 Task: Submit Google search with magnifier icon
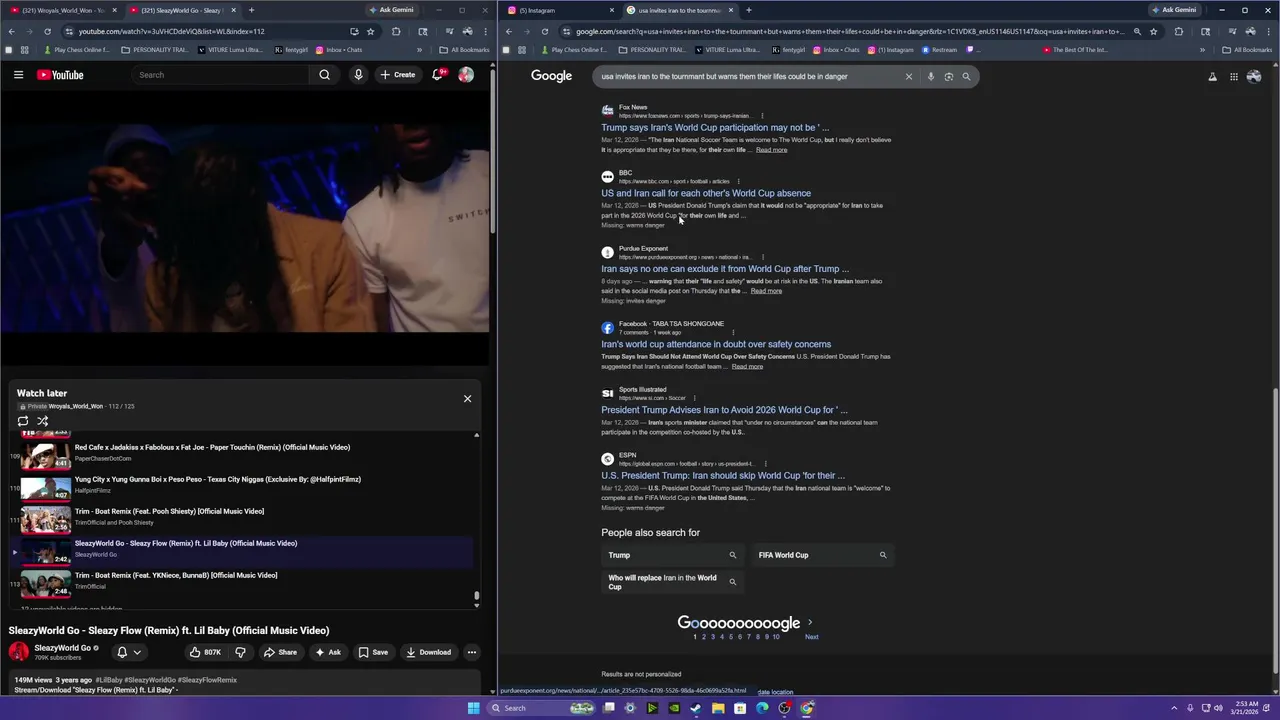coord(966,76)
